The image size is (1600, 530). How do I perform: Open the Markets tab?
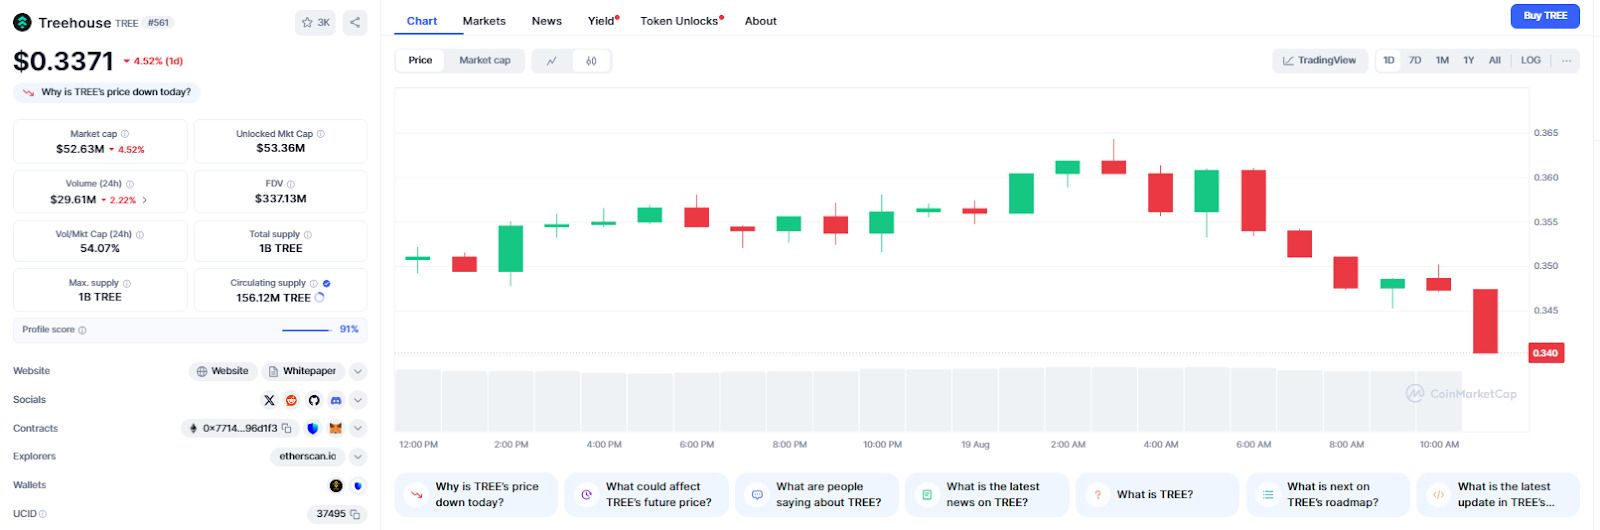tap(484, 21)
